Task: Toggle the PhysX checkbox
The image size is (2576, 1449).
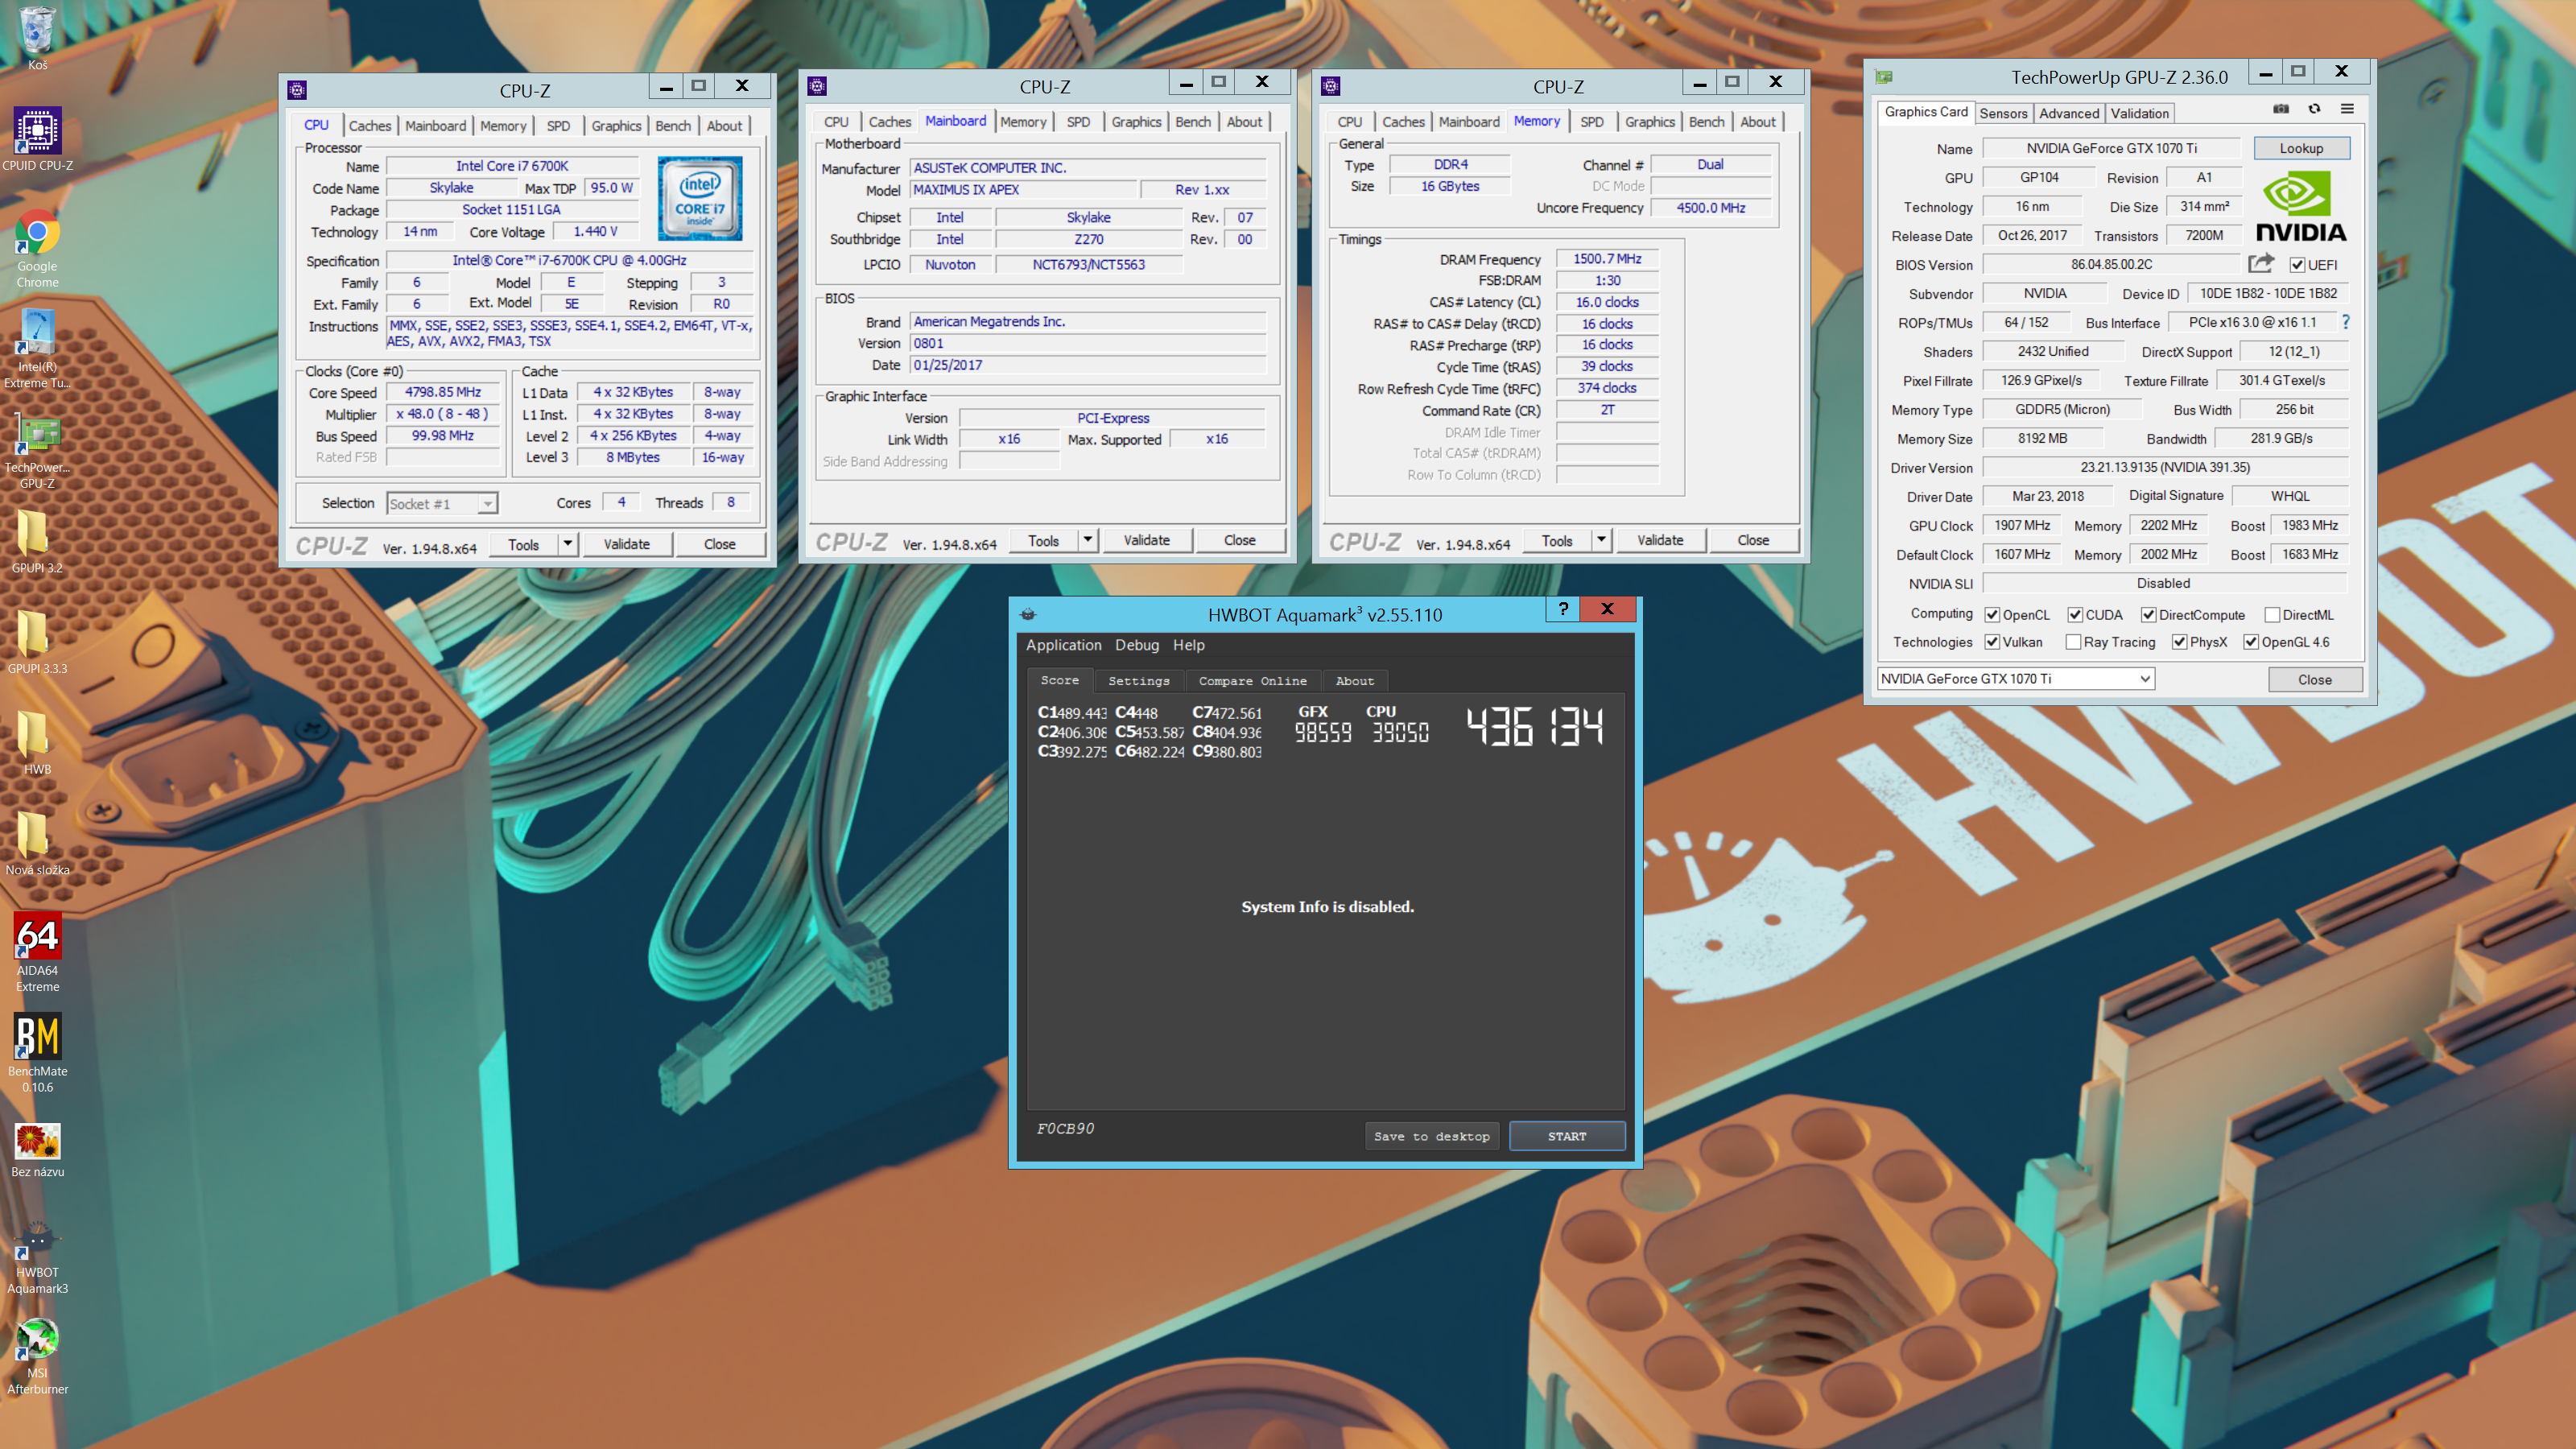Action: 2179,642
